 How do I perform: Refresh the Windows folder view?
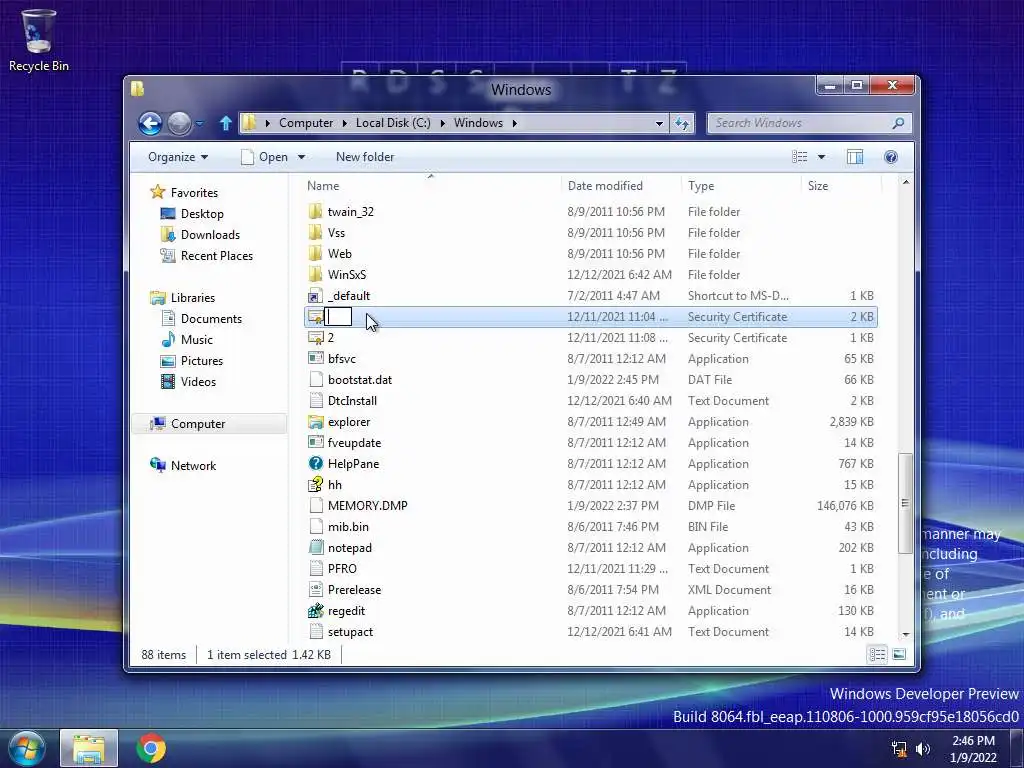point(682,123)
